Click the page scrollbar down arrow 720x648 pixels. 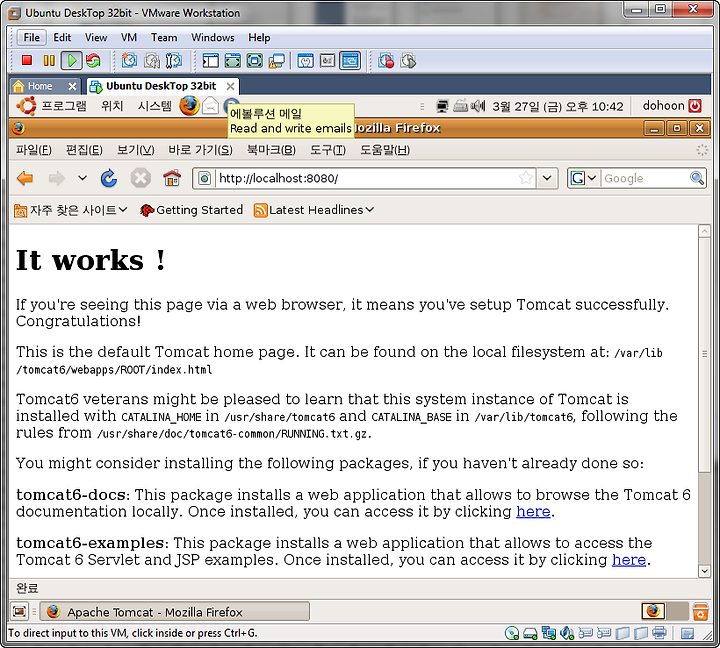[x=704, y=571]
